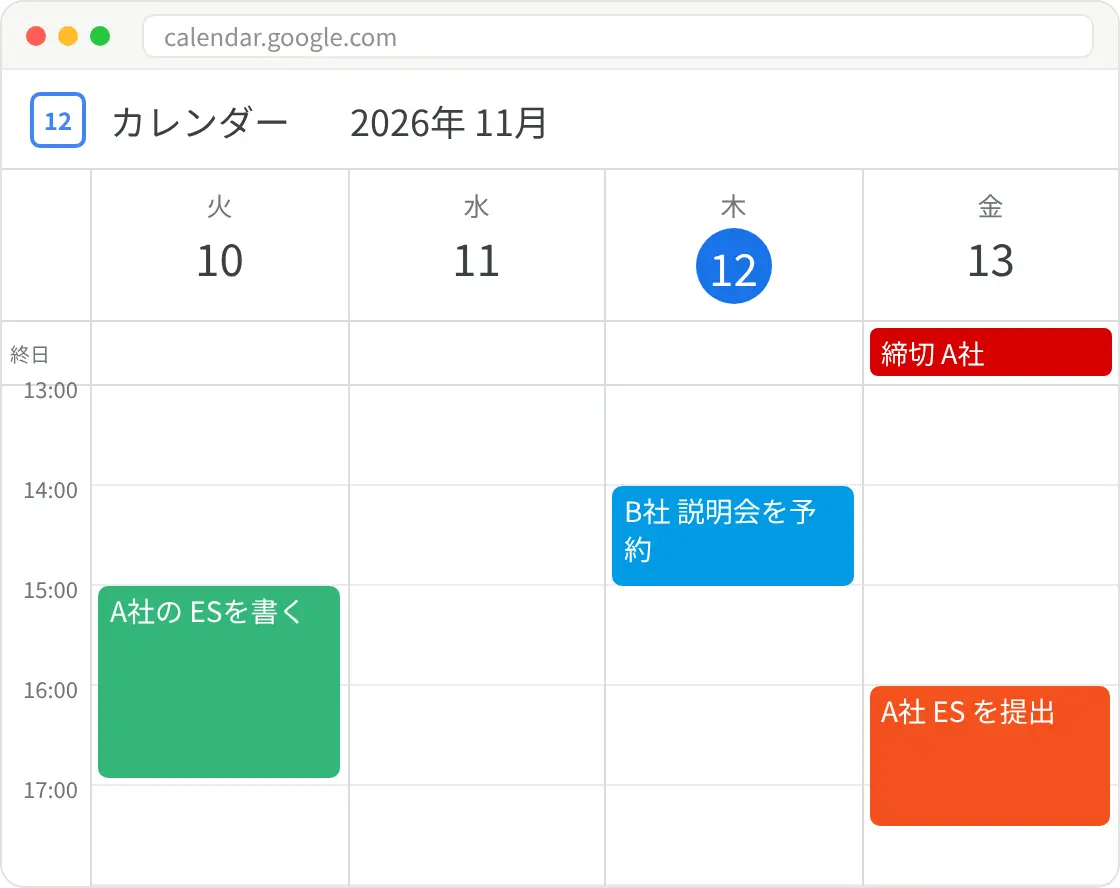
Task: Click the カレンダー title text
Action: (x=200, y=122)
